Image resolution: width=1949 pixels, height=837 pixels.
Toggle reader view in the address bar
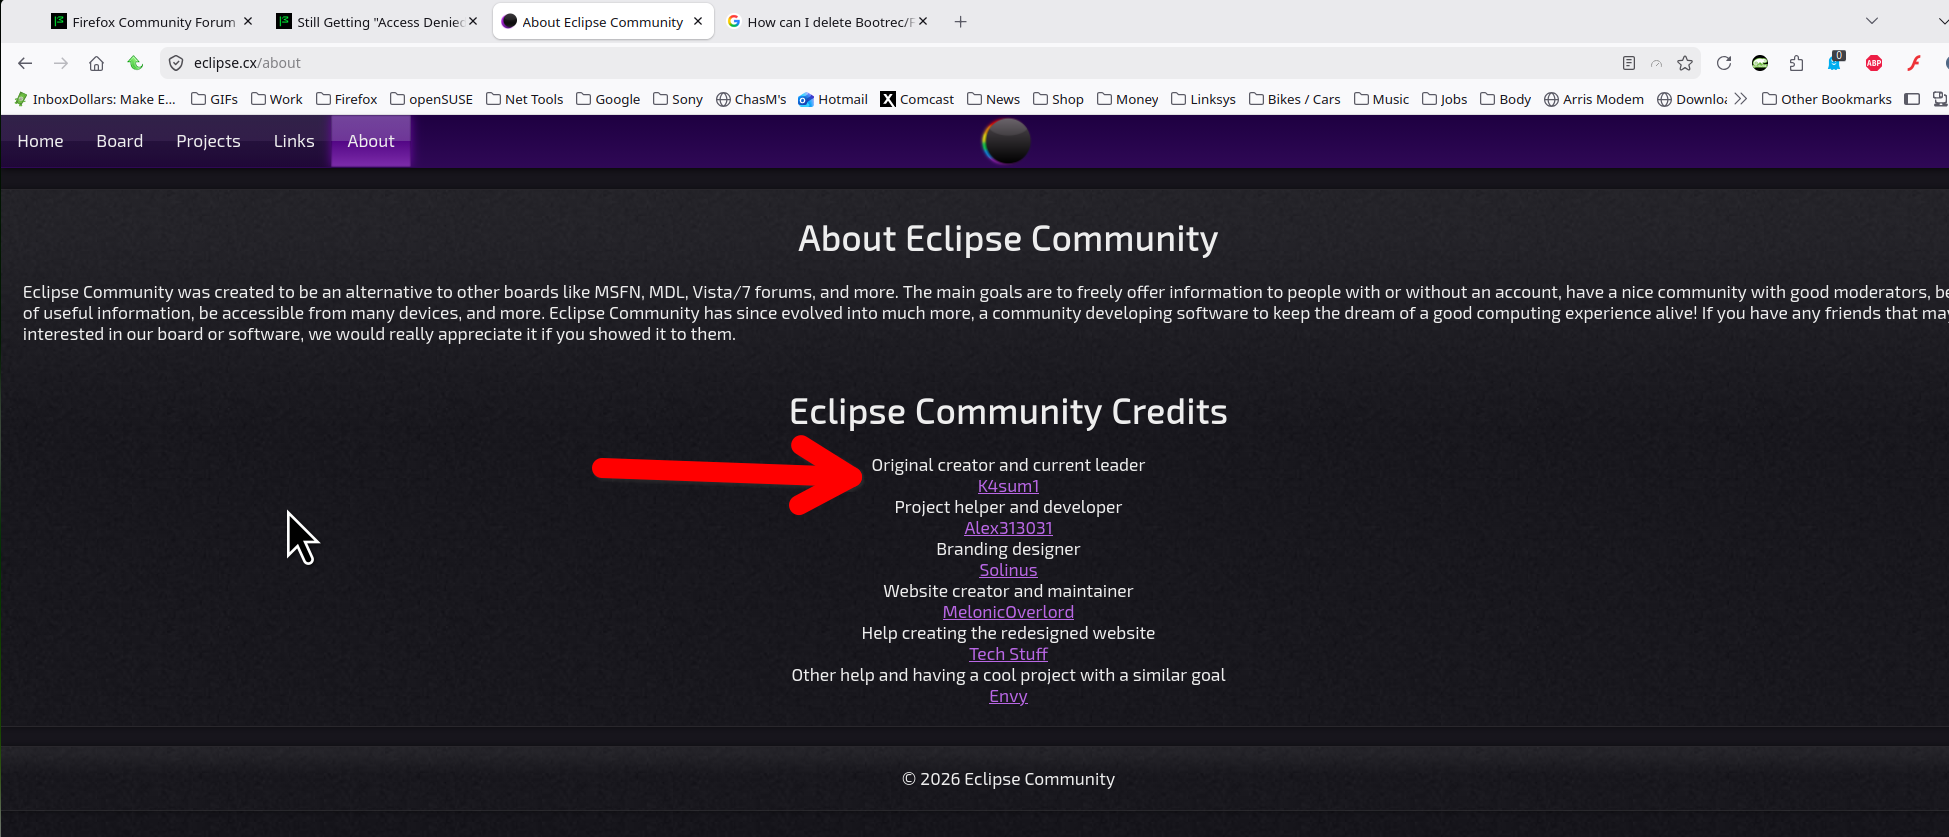pos(1629,63)
